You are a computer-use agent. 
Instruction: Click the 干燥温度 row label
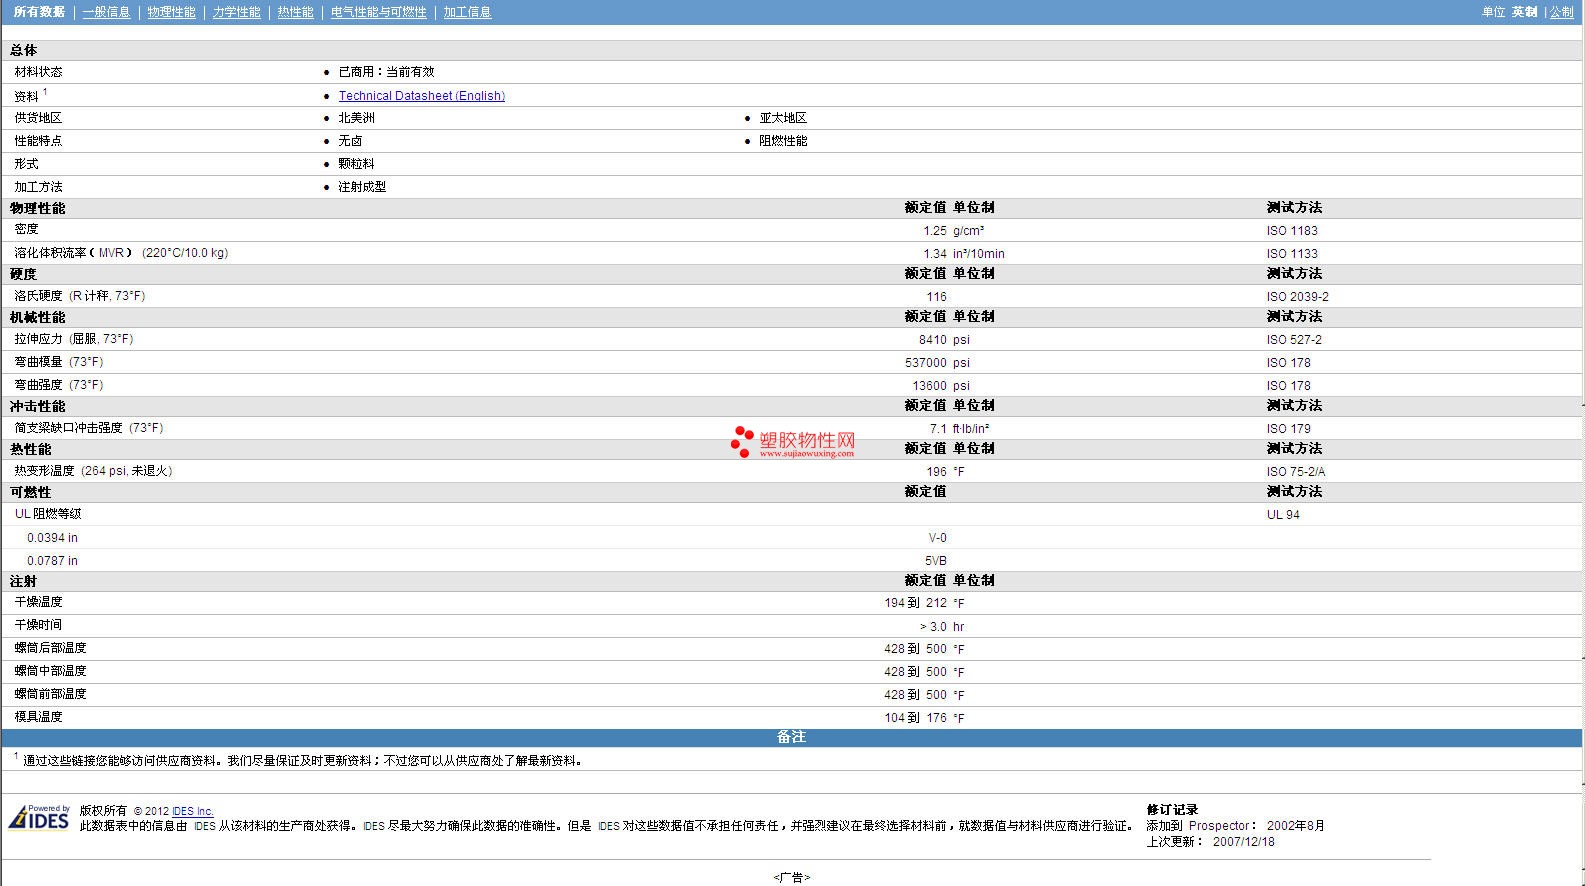38,602
